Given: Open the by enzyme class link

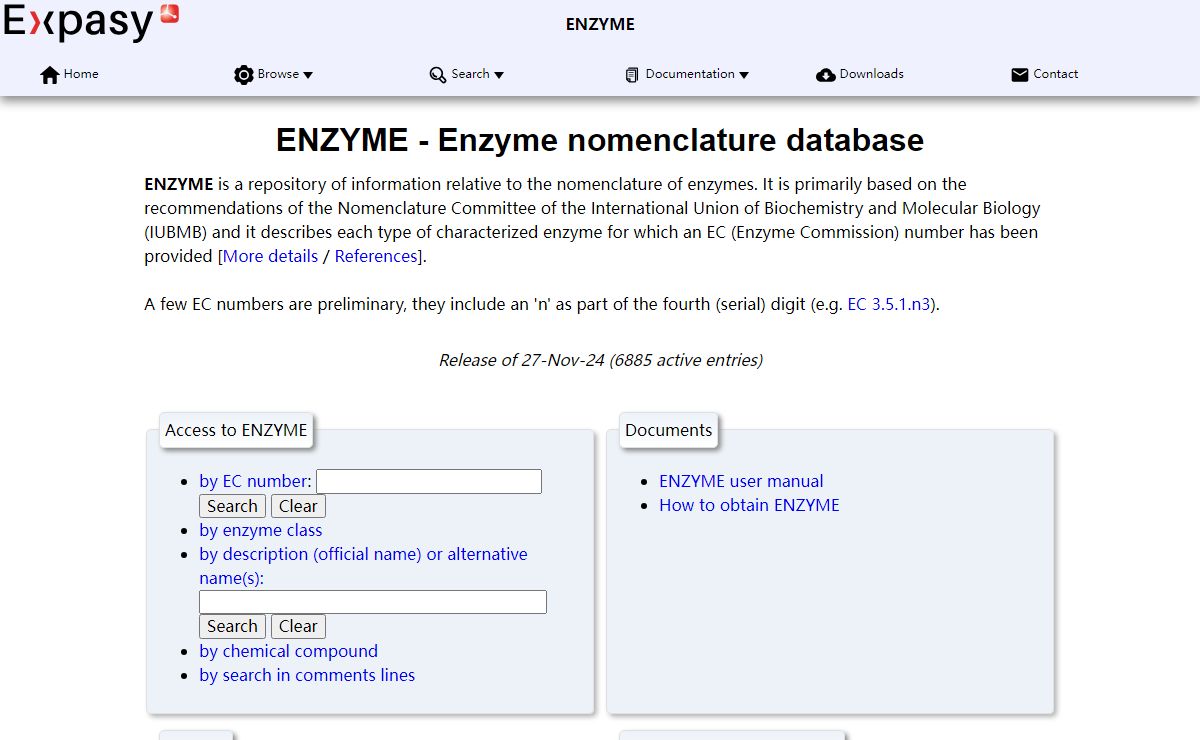Looking at the screenshot, I should pos(260,530).
